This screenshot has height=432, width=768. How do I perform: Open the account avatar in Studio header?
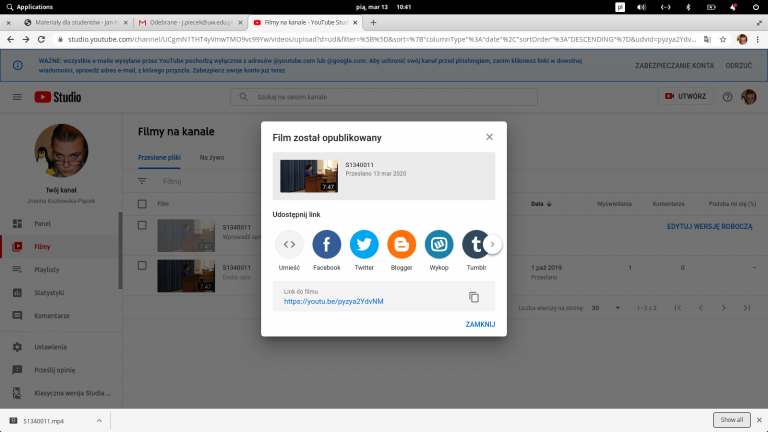pos(748,97)
